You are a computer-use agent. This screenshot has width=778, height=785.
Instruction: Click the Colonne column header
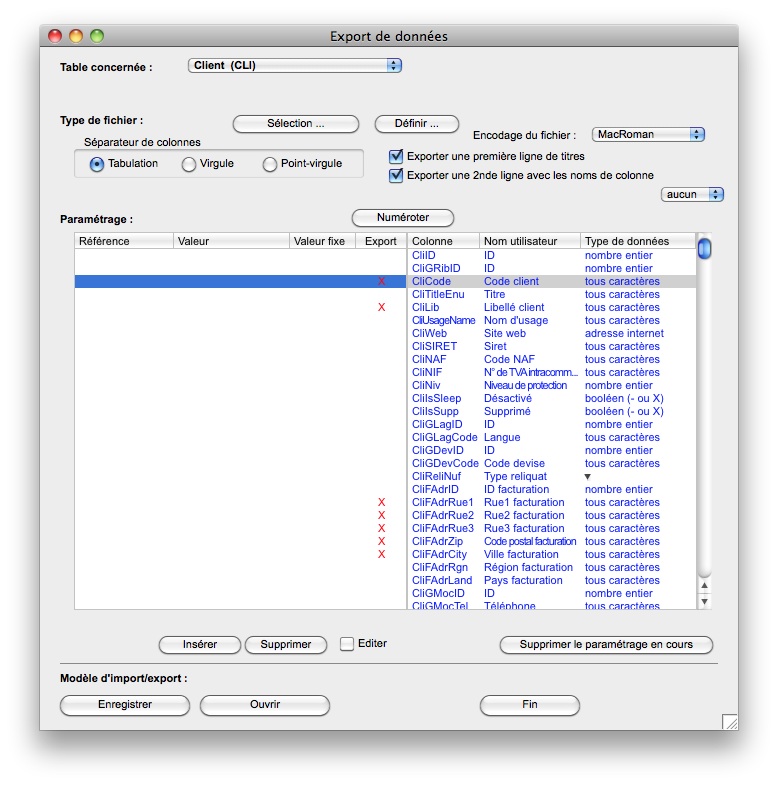pyautogui.click(x=444, y=241)
